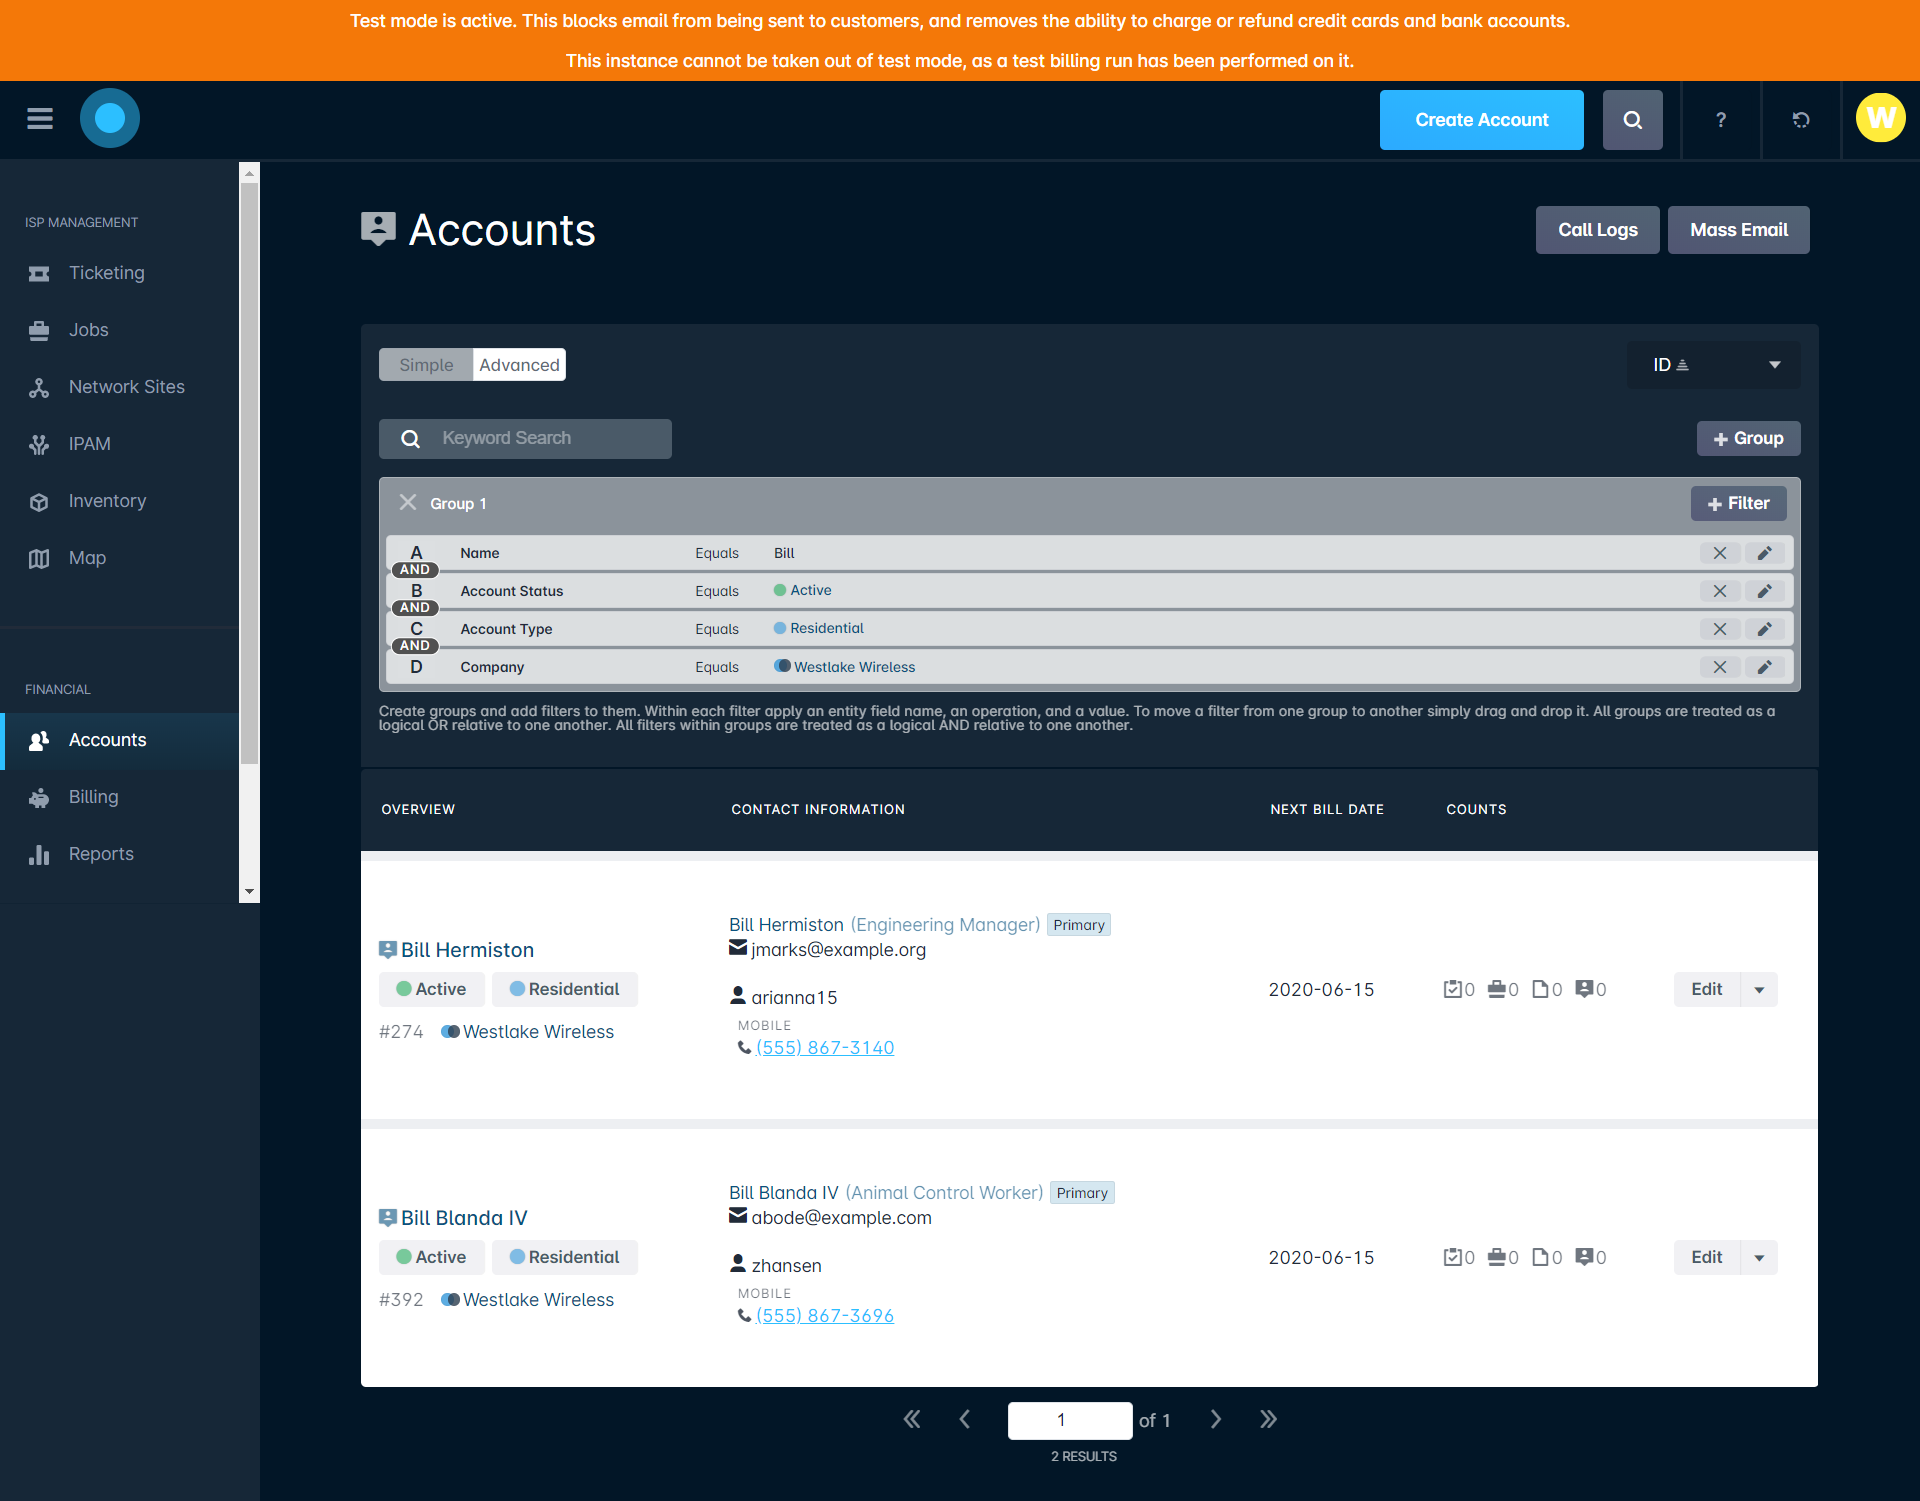Edit the Bill Blanda IV account
The height and width of the screenshot is (1501, 1920).
[x=1707, y=1258]
